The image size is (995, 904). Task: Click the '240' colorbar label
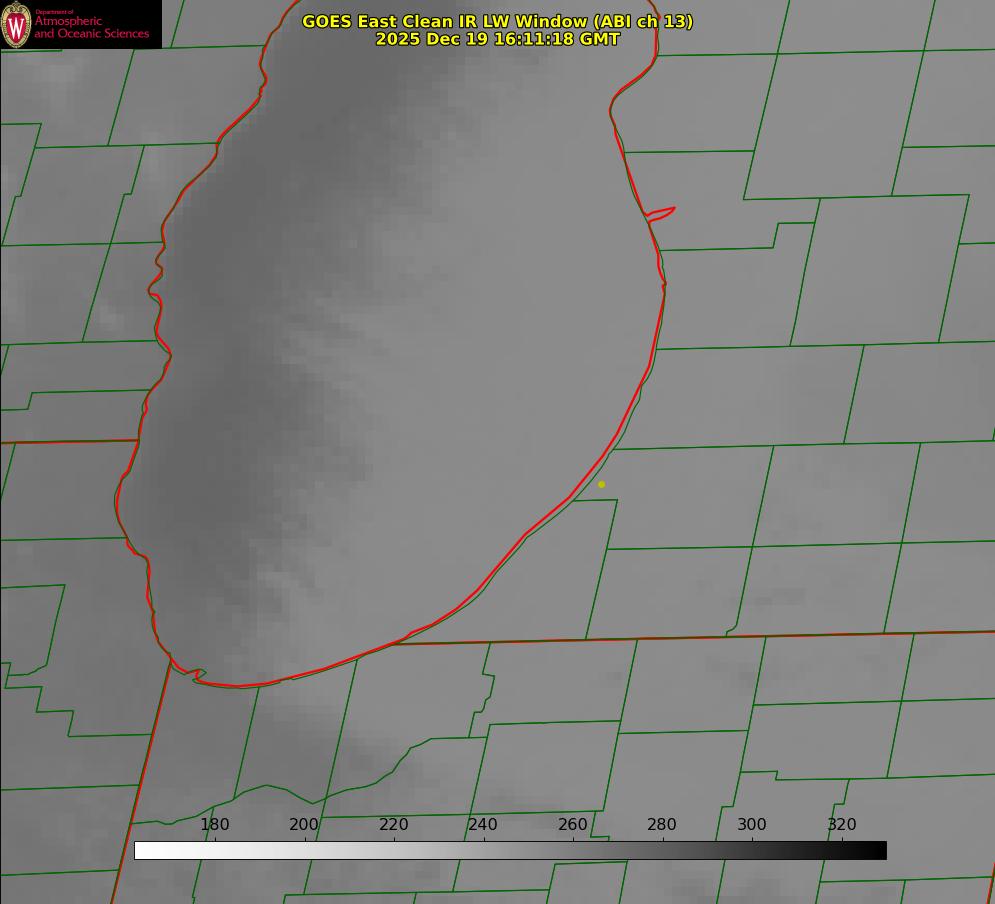(483, 824)
